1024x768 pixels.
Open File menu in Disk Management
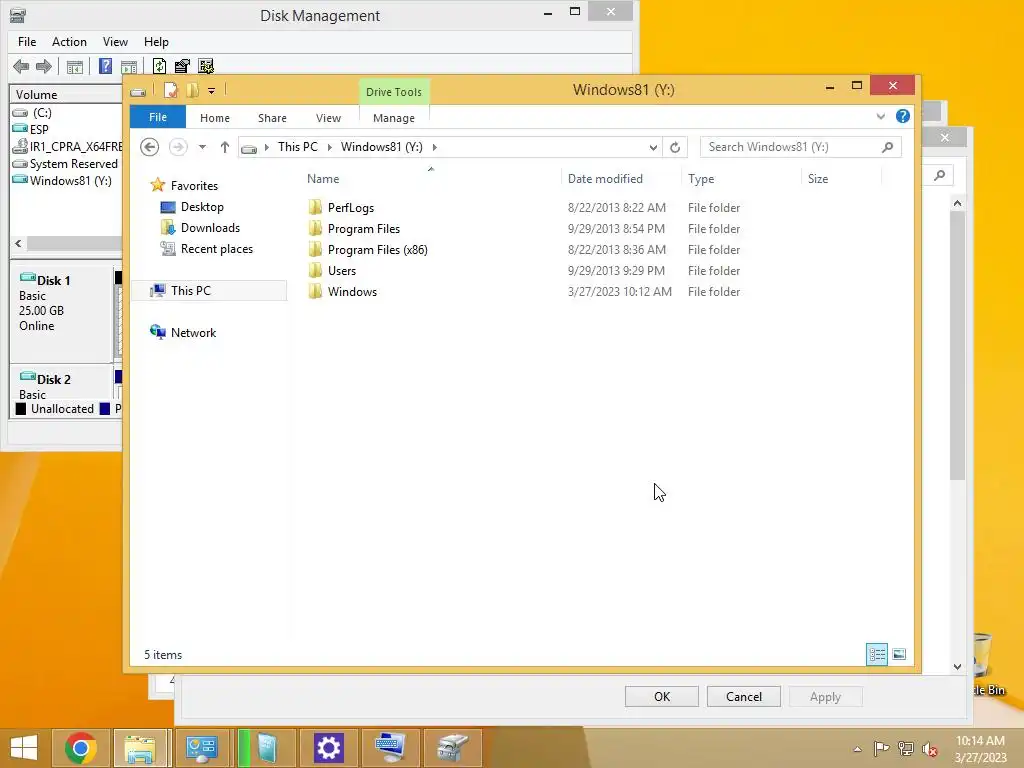(27, 42)
